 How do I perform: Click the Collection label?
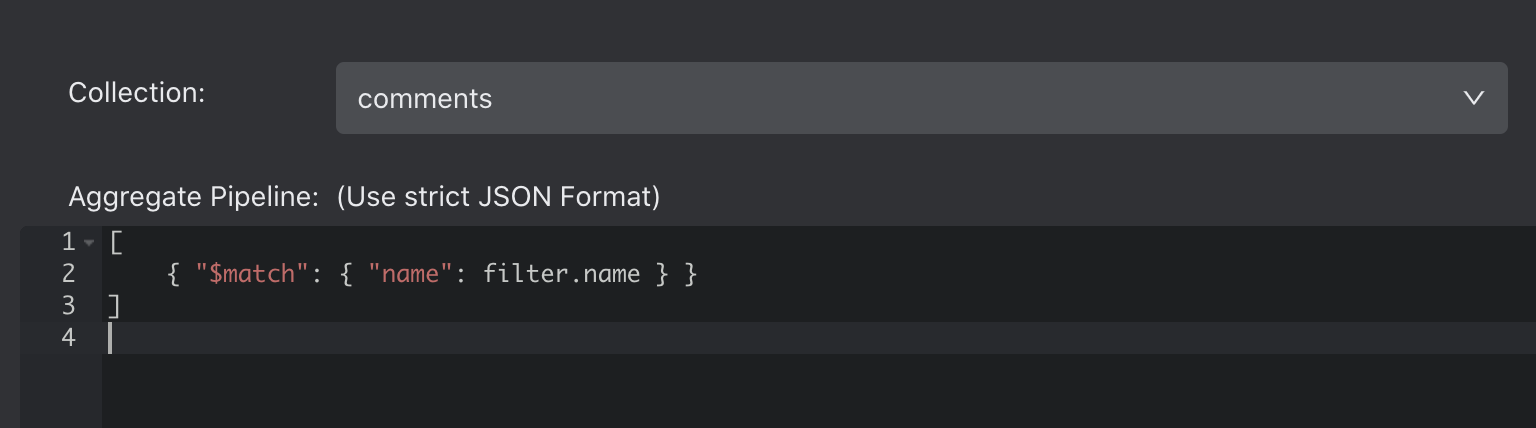point(136,93)
